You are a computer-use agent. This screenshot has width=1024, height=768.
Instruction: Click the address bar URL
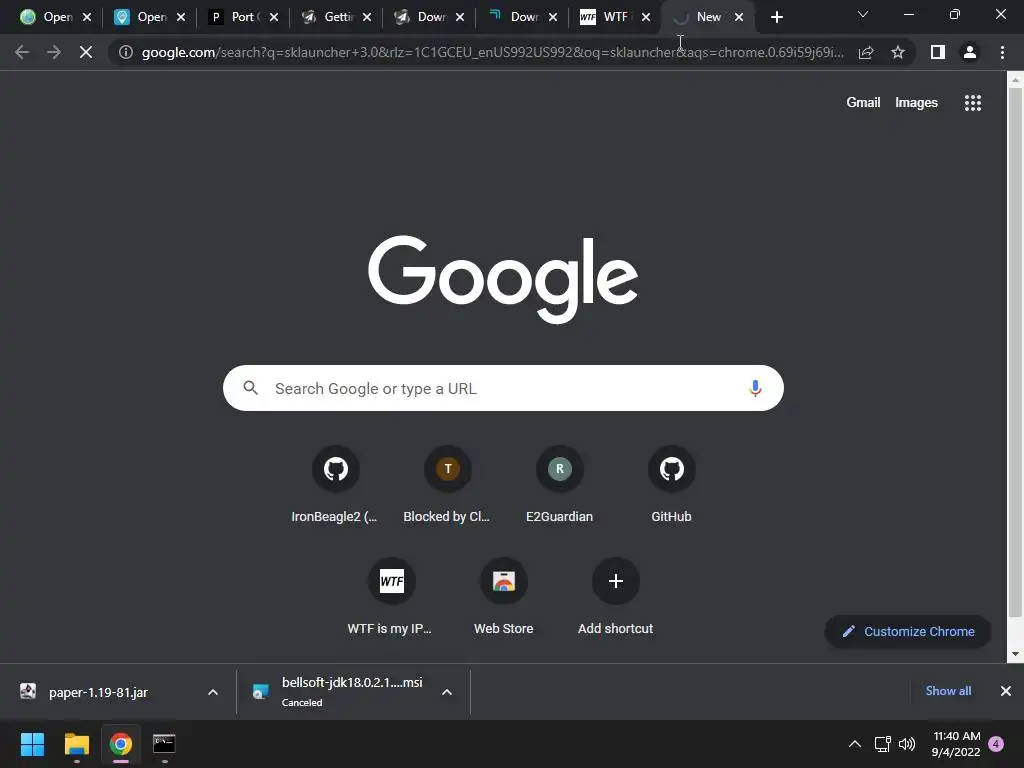[x=492, y=52]
